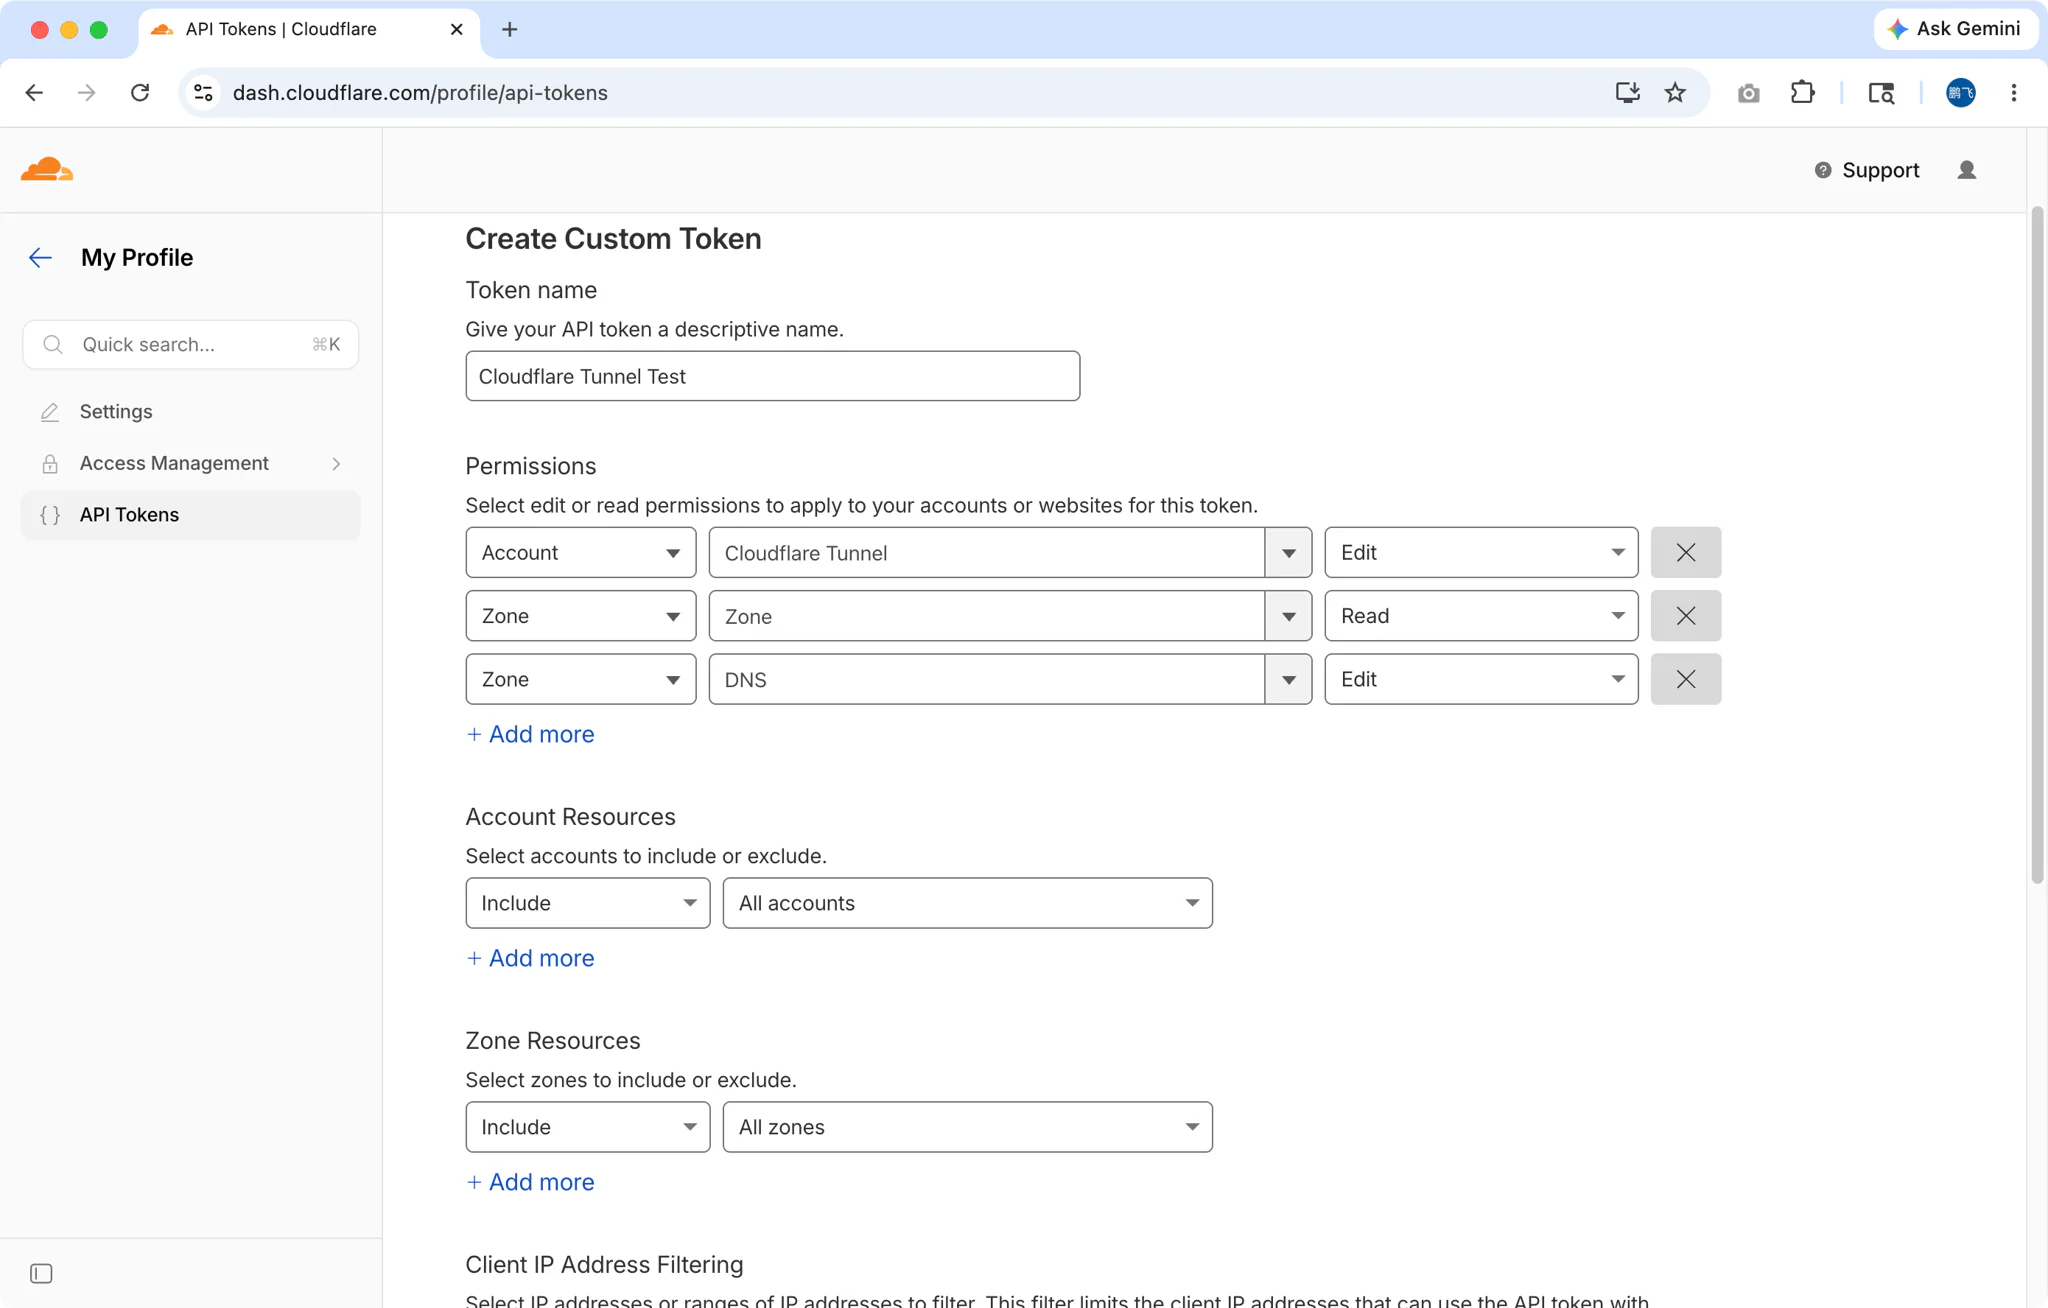Screen dimensions: 2048x1308
Task: Click the install app icon in address bar
Action: click(1627, 93)
